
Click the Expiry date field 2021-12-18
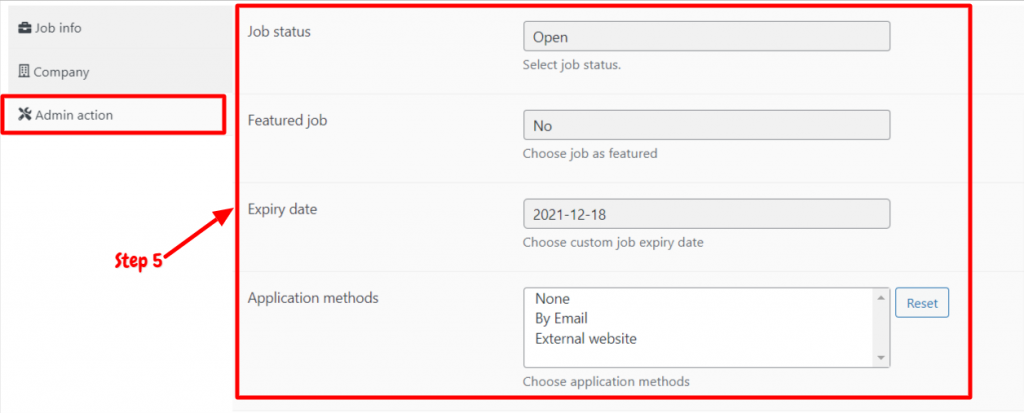tap(707, 214)
